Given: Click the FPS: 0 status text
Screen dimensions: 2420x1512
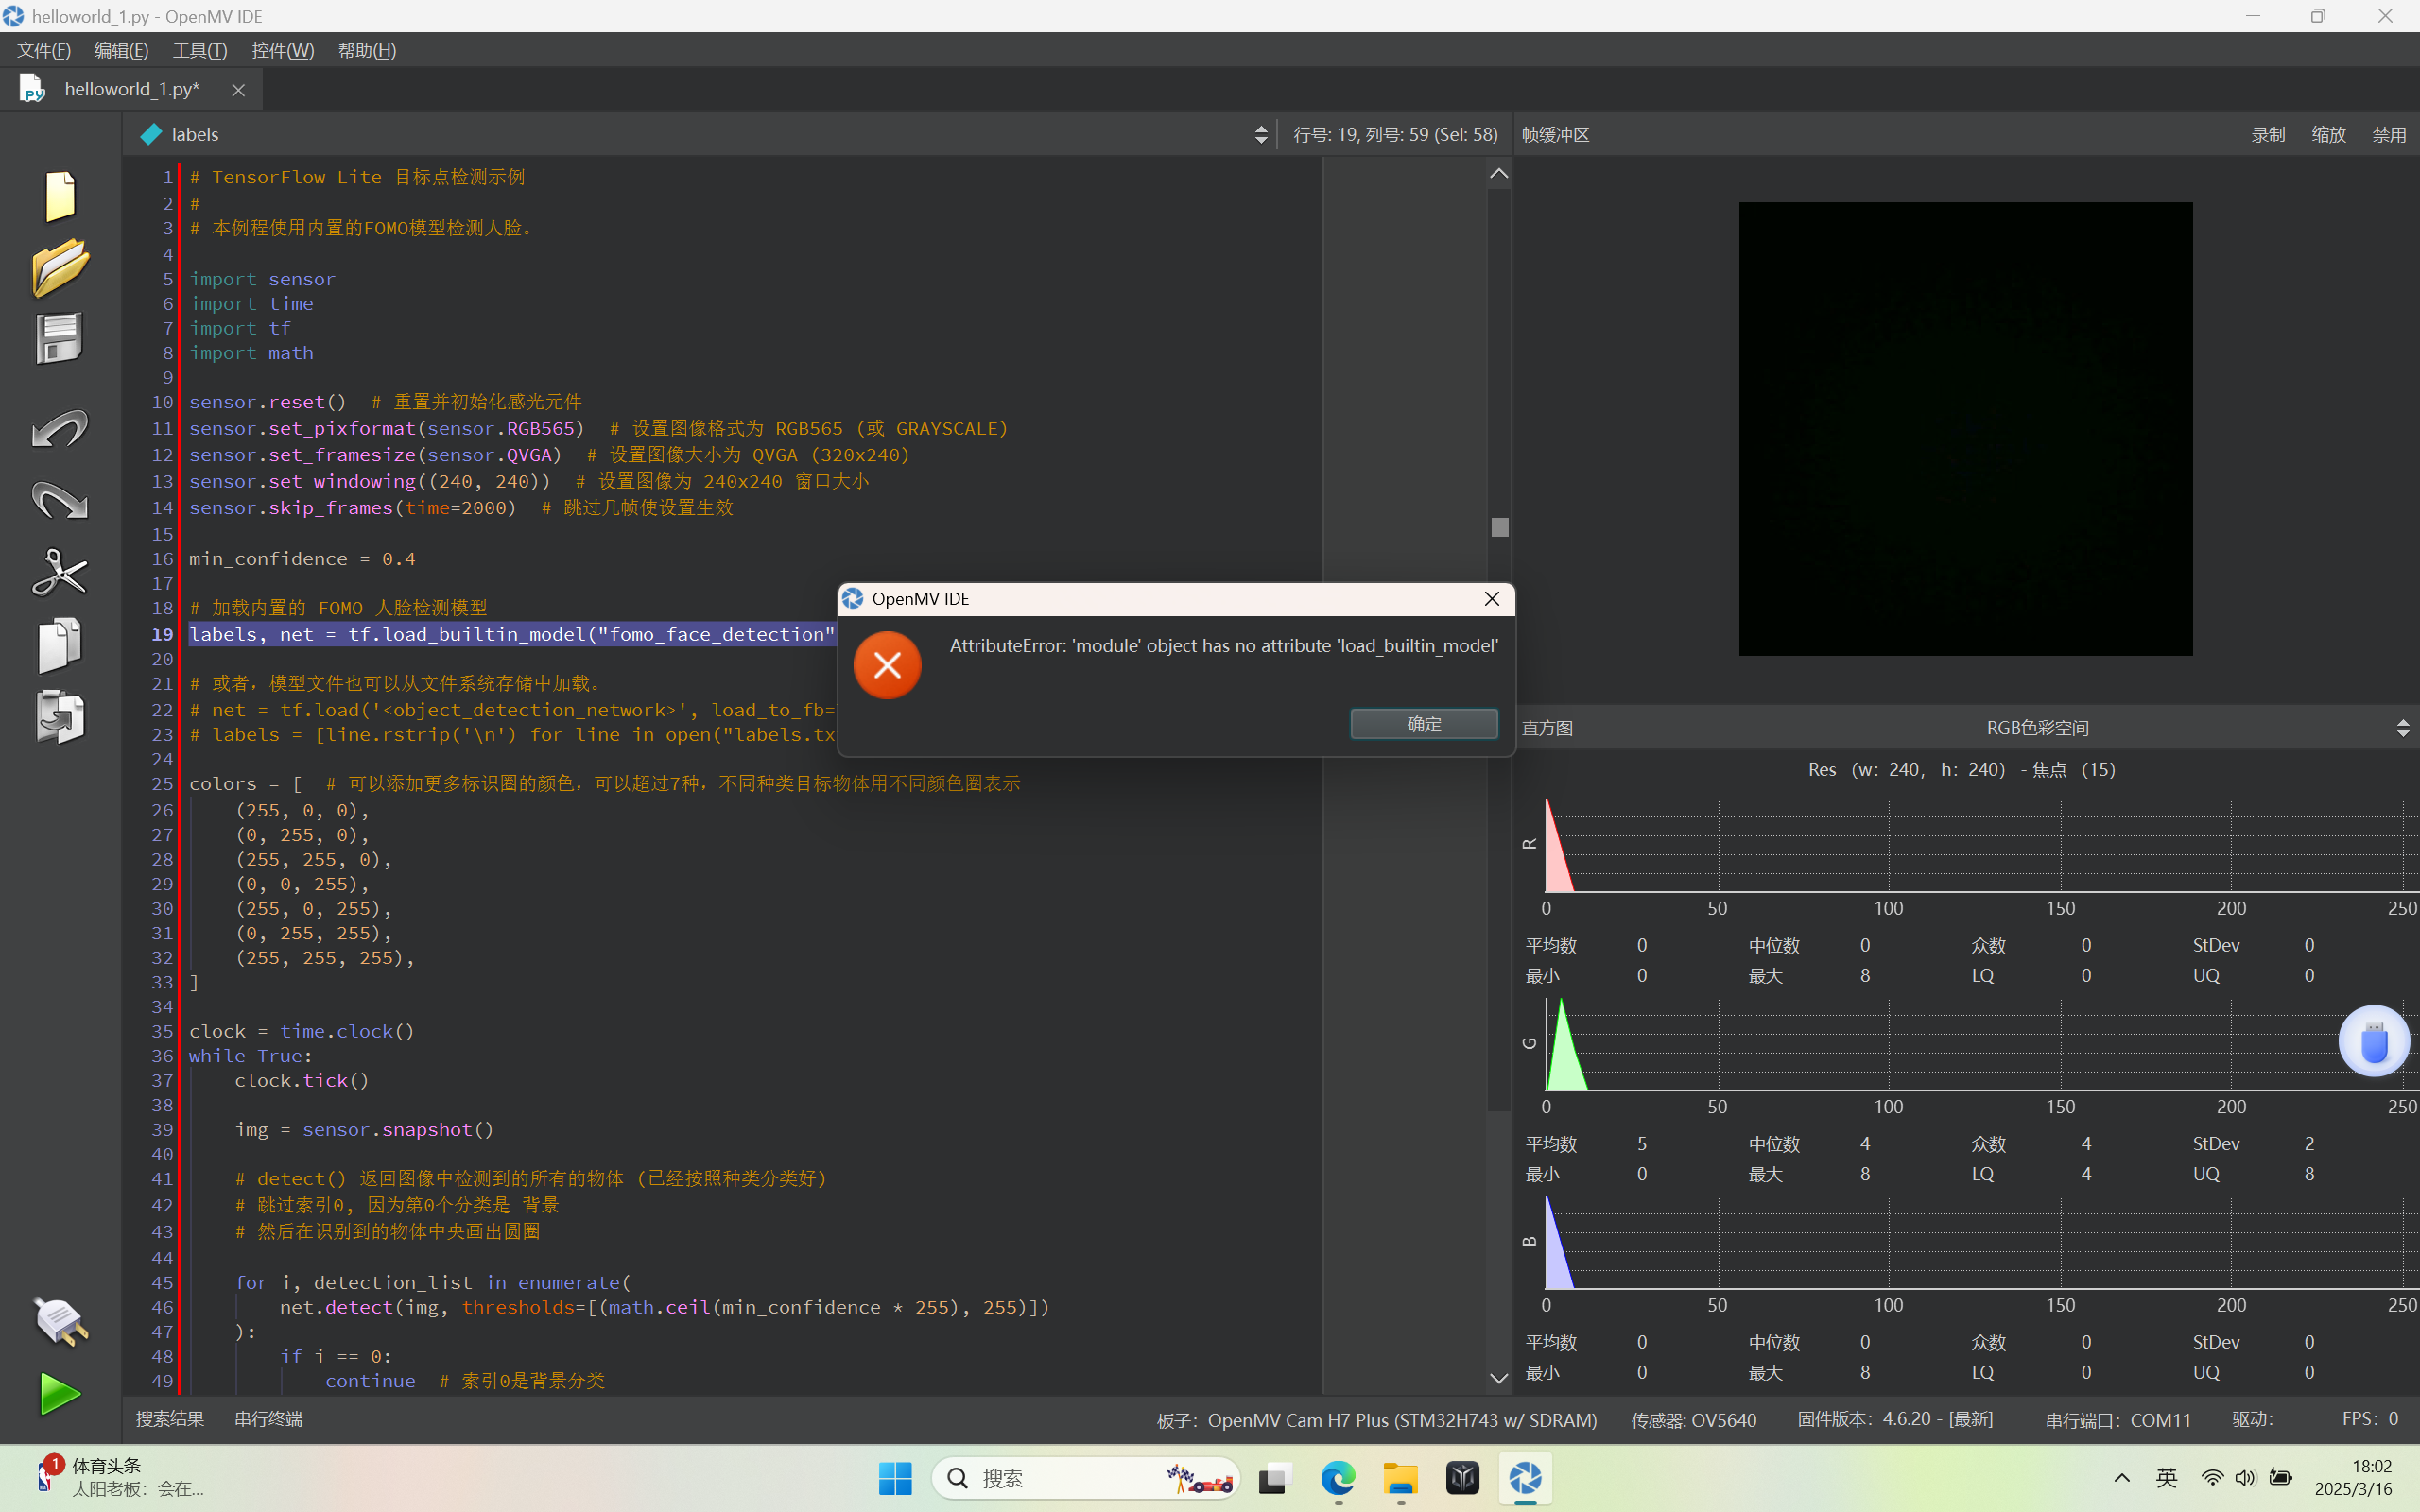Looking at the screenshot, I should pos(2370,1419).
